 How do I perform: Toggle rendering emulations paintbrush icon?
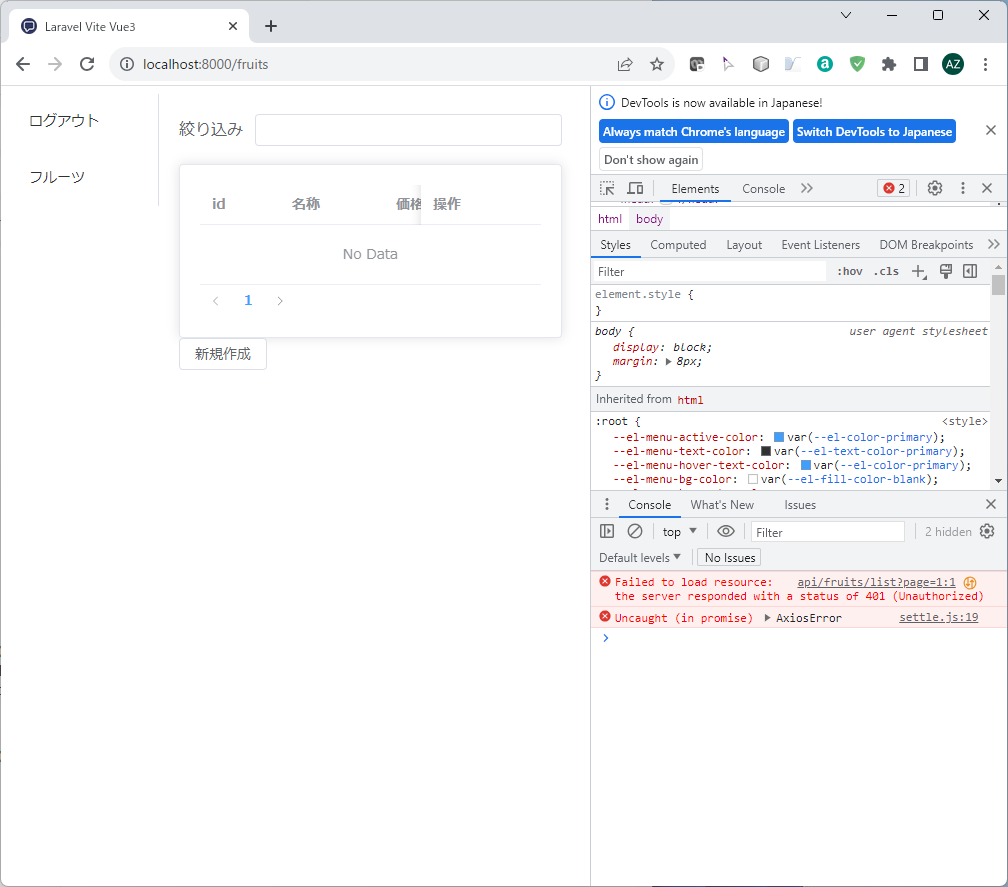pos(946,271)
